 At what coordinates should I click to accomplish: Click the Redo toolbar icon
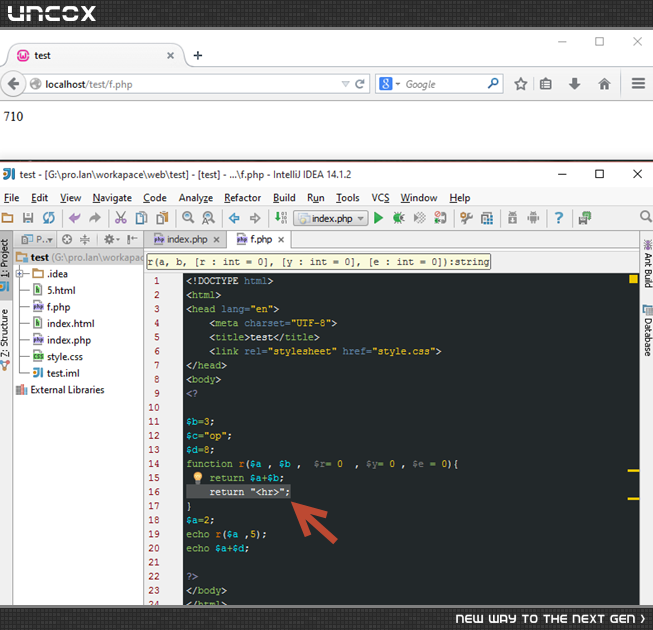95,217
